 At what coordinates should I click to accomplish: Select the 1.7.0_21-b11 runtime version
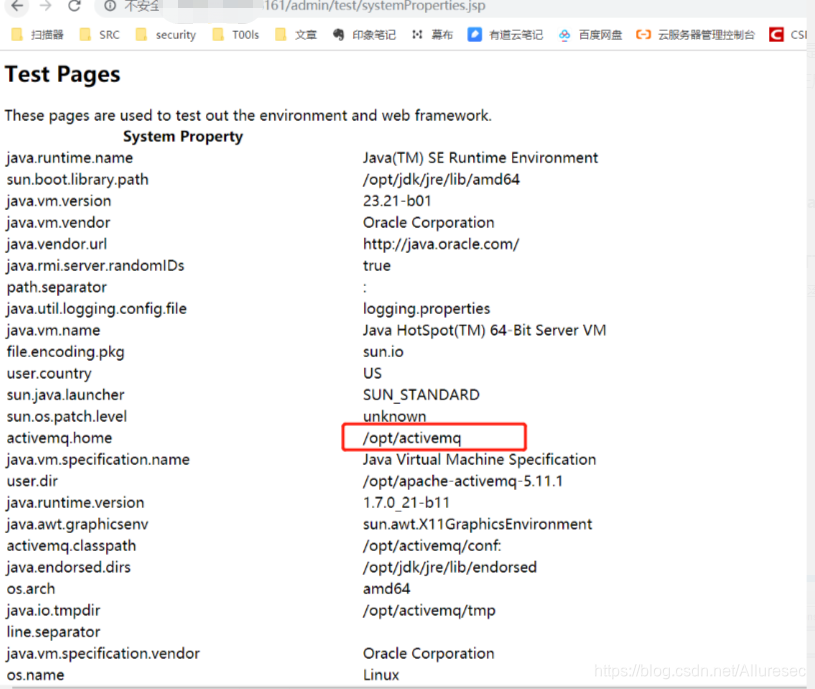click(x=406, y=503)
